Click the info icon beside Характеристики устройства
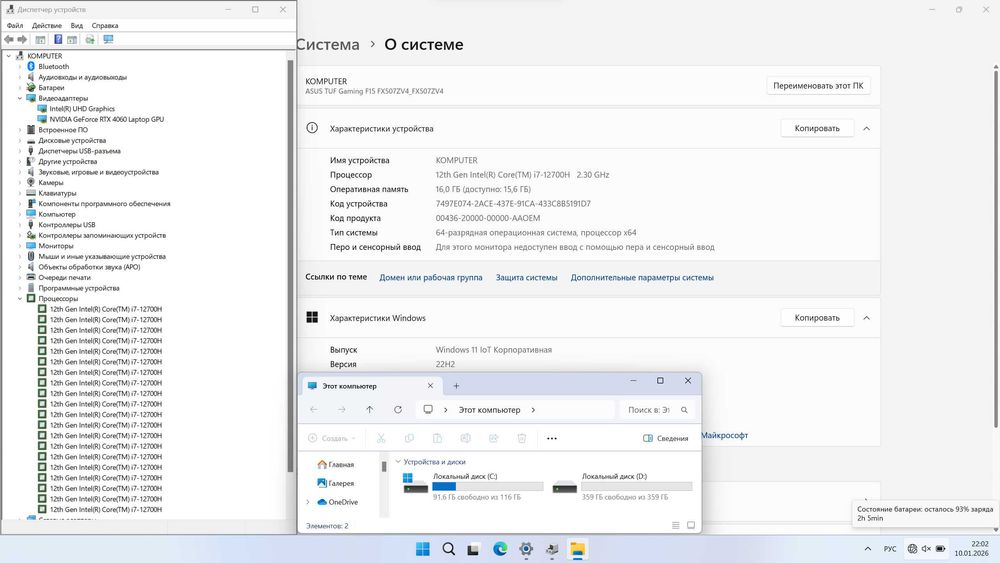This screenshot has height=563, width=1000. point(312,128)
